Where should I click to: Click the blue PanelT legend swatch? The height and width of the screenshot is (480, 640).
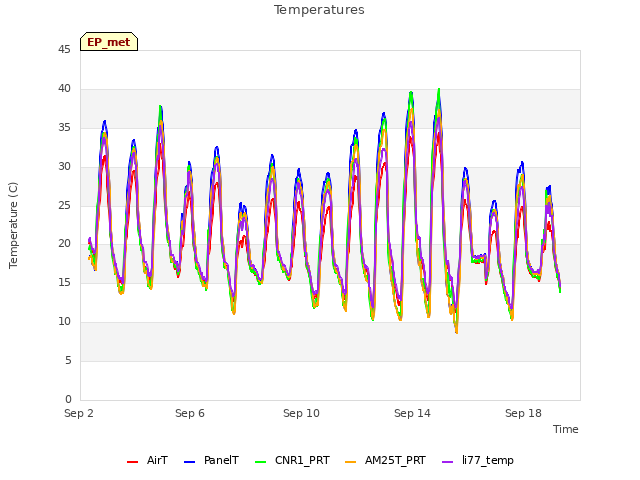pos(189,462)
